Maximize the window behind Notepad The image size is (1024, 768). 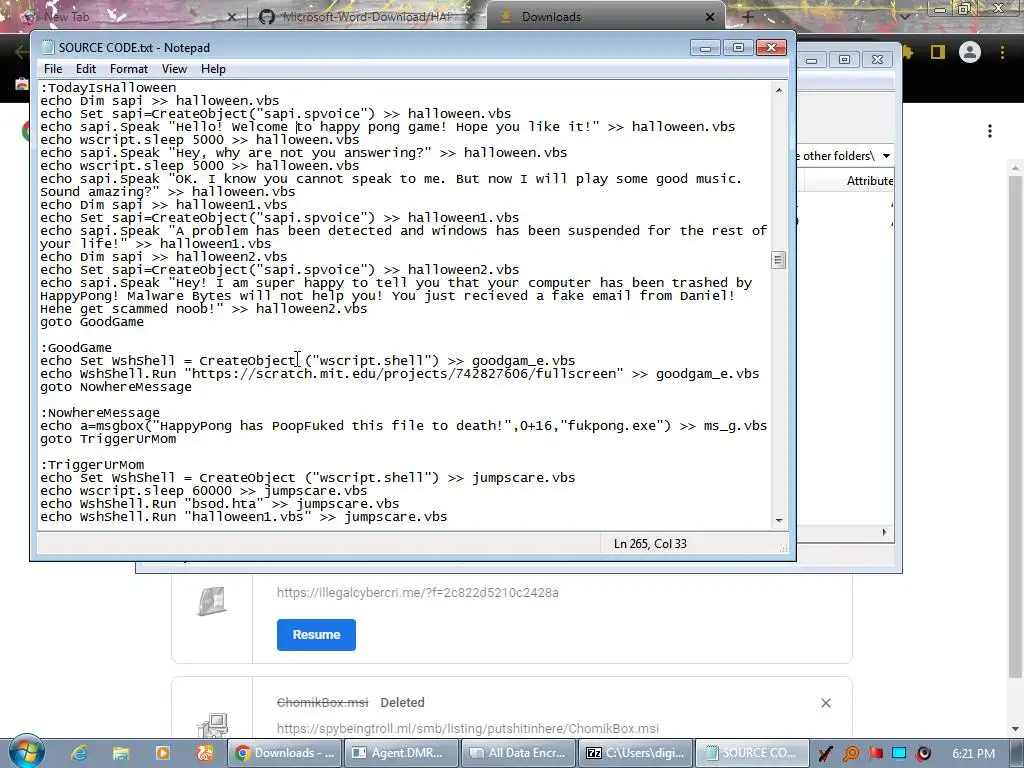click(x=844, y=59)
